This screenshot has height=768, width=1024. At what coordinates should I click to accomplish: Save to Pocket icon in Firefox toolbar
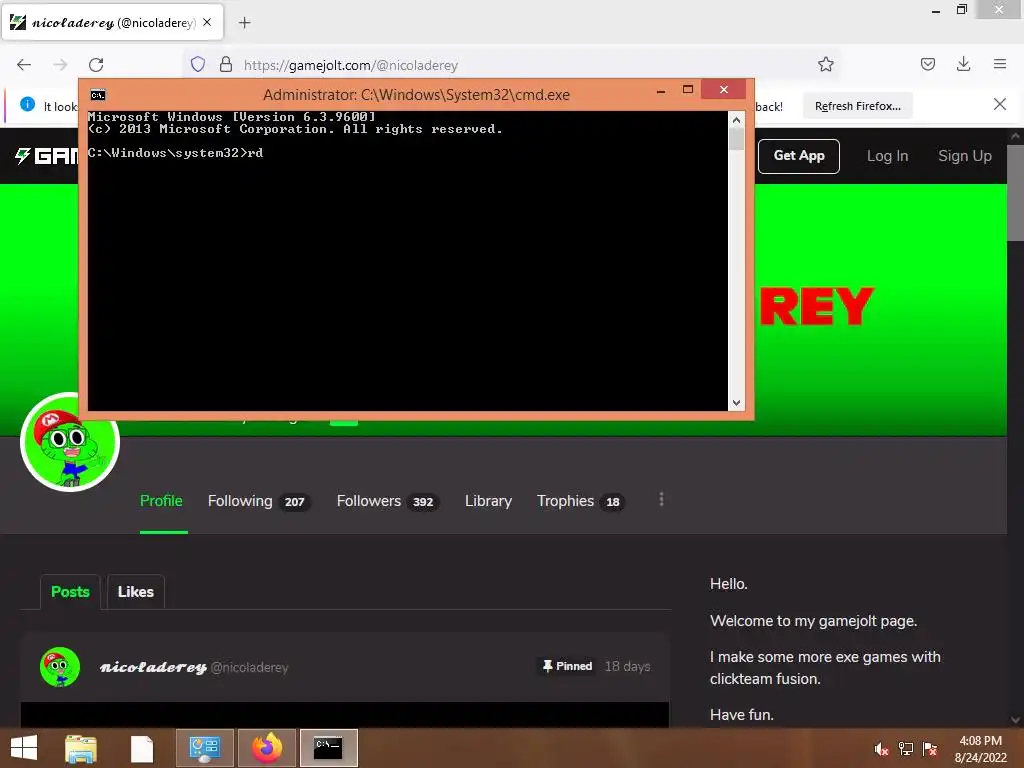tap(927, 64)
